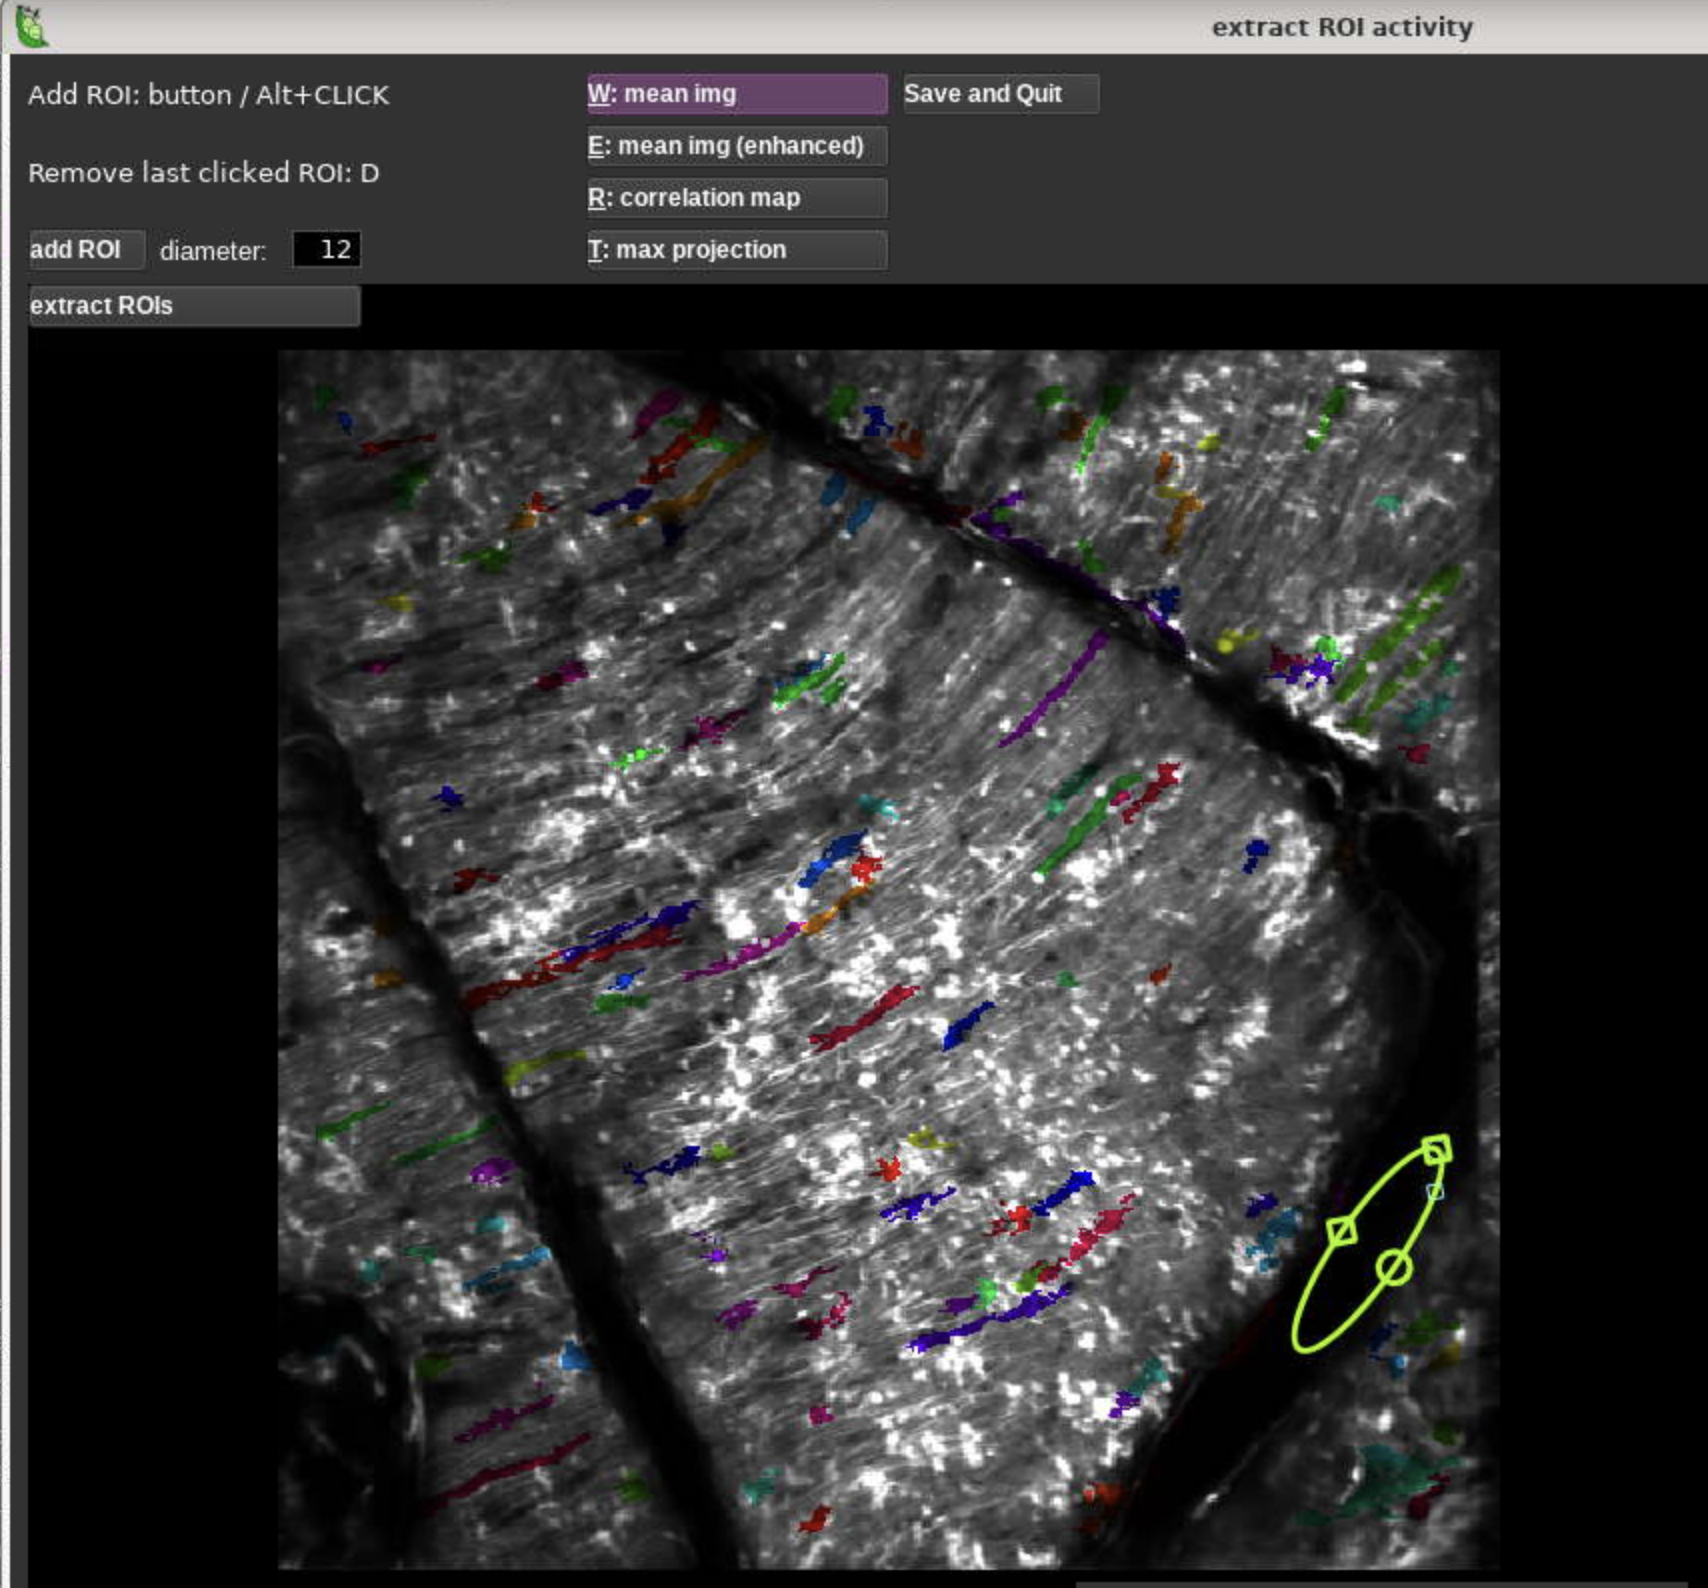Click the left diamond handle of yellow ellipse
The height and width of the screenshot is (1588, 1708).
tap(1342, 1231)
